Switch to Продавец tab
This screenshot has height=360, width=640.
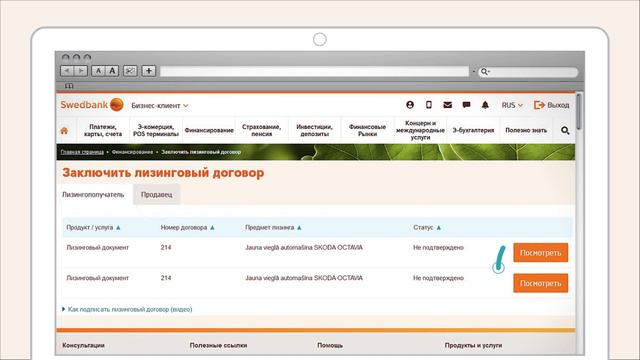pos(157,195)
